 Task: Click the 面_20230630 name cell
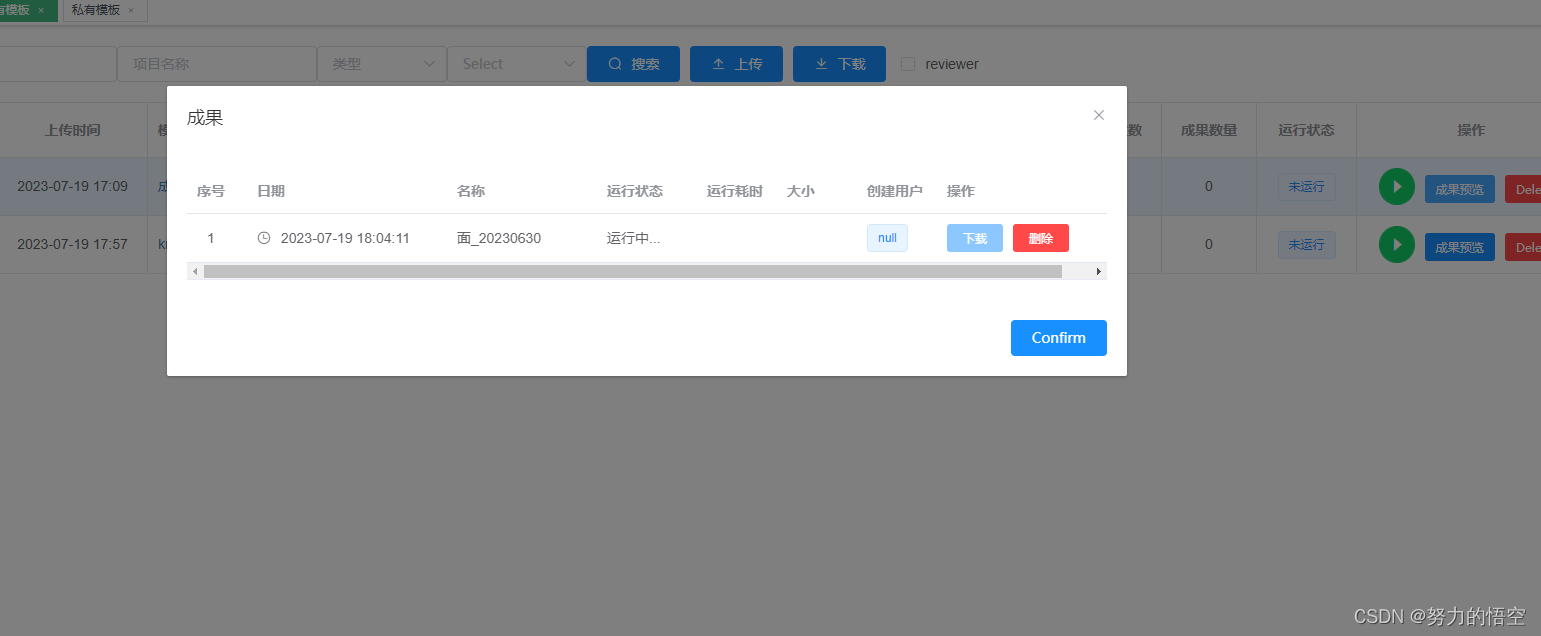(x=499, y=238)
